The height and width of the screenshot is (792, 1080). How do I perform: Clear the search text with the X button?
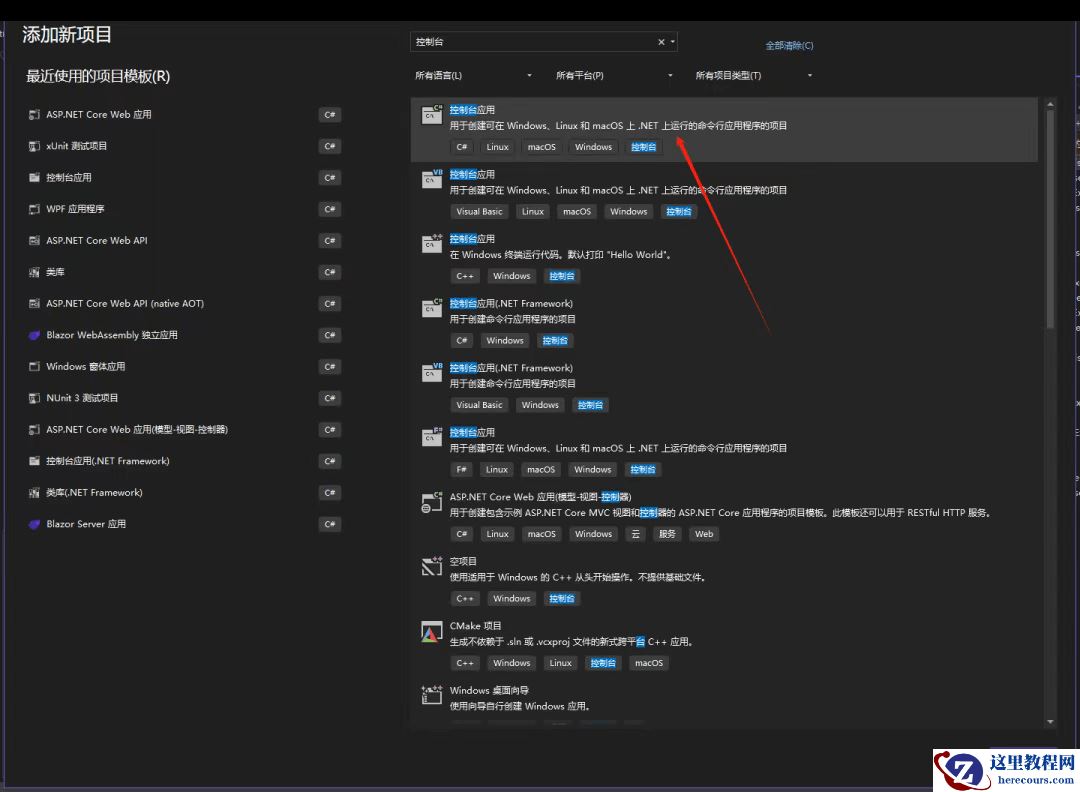(x=661, y=42)
